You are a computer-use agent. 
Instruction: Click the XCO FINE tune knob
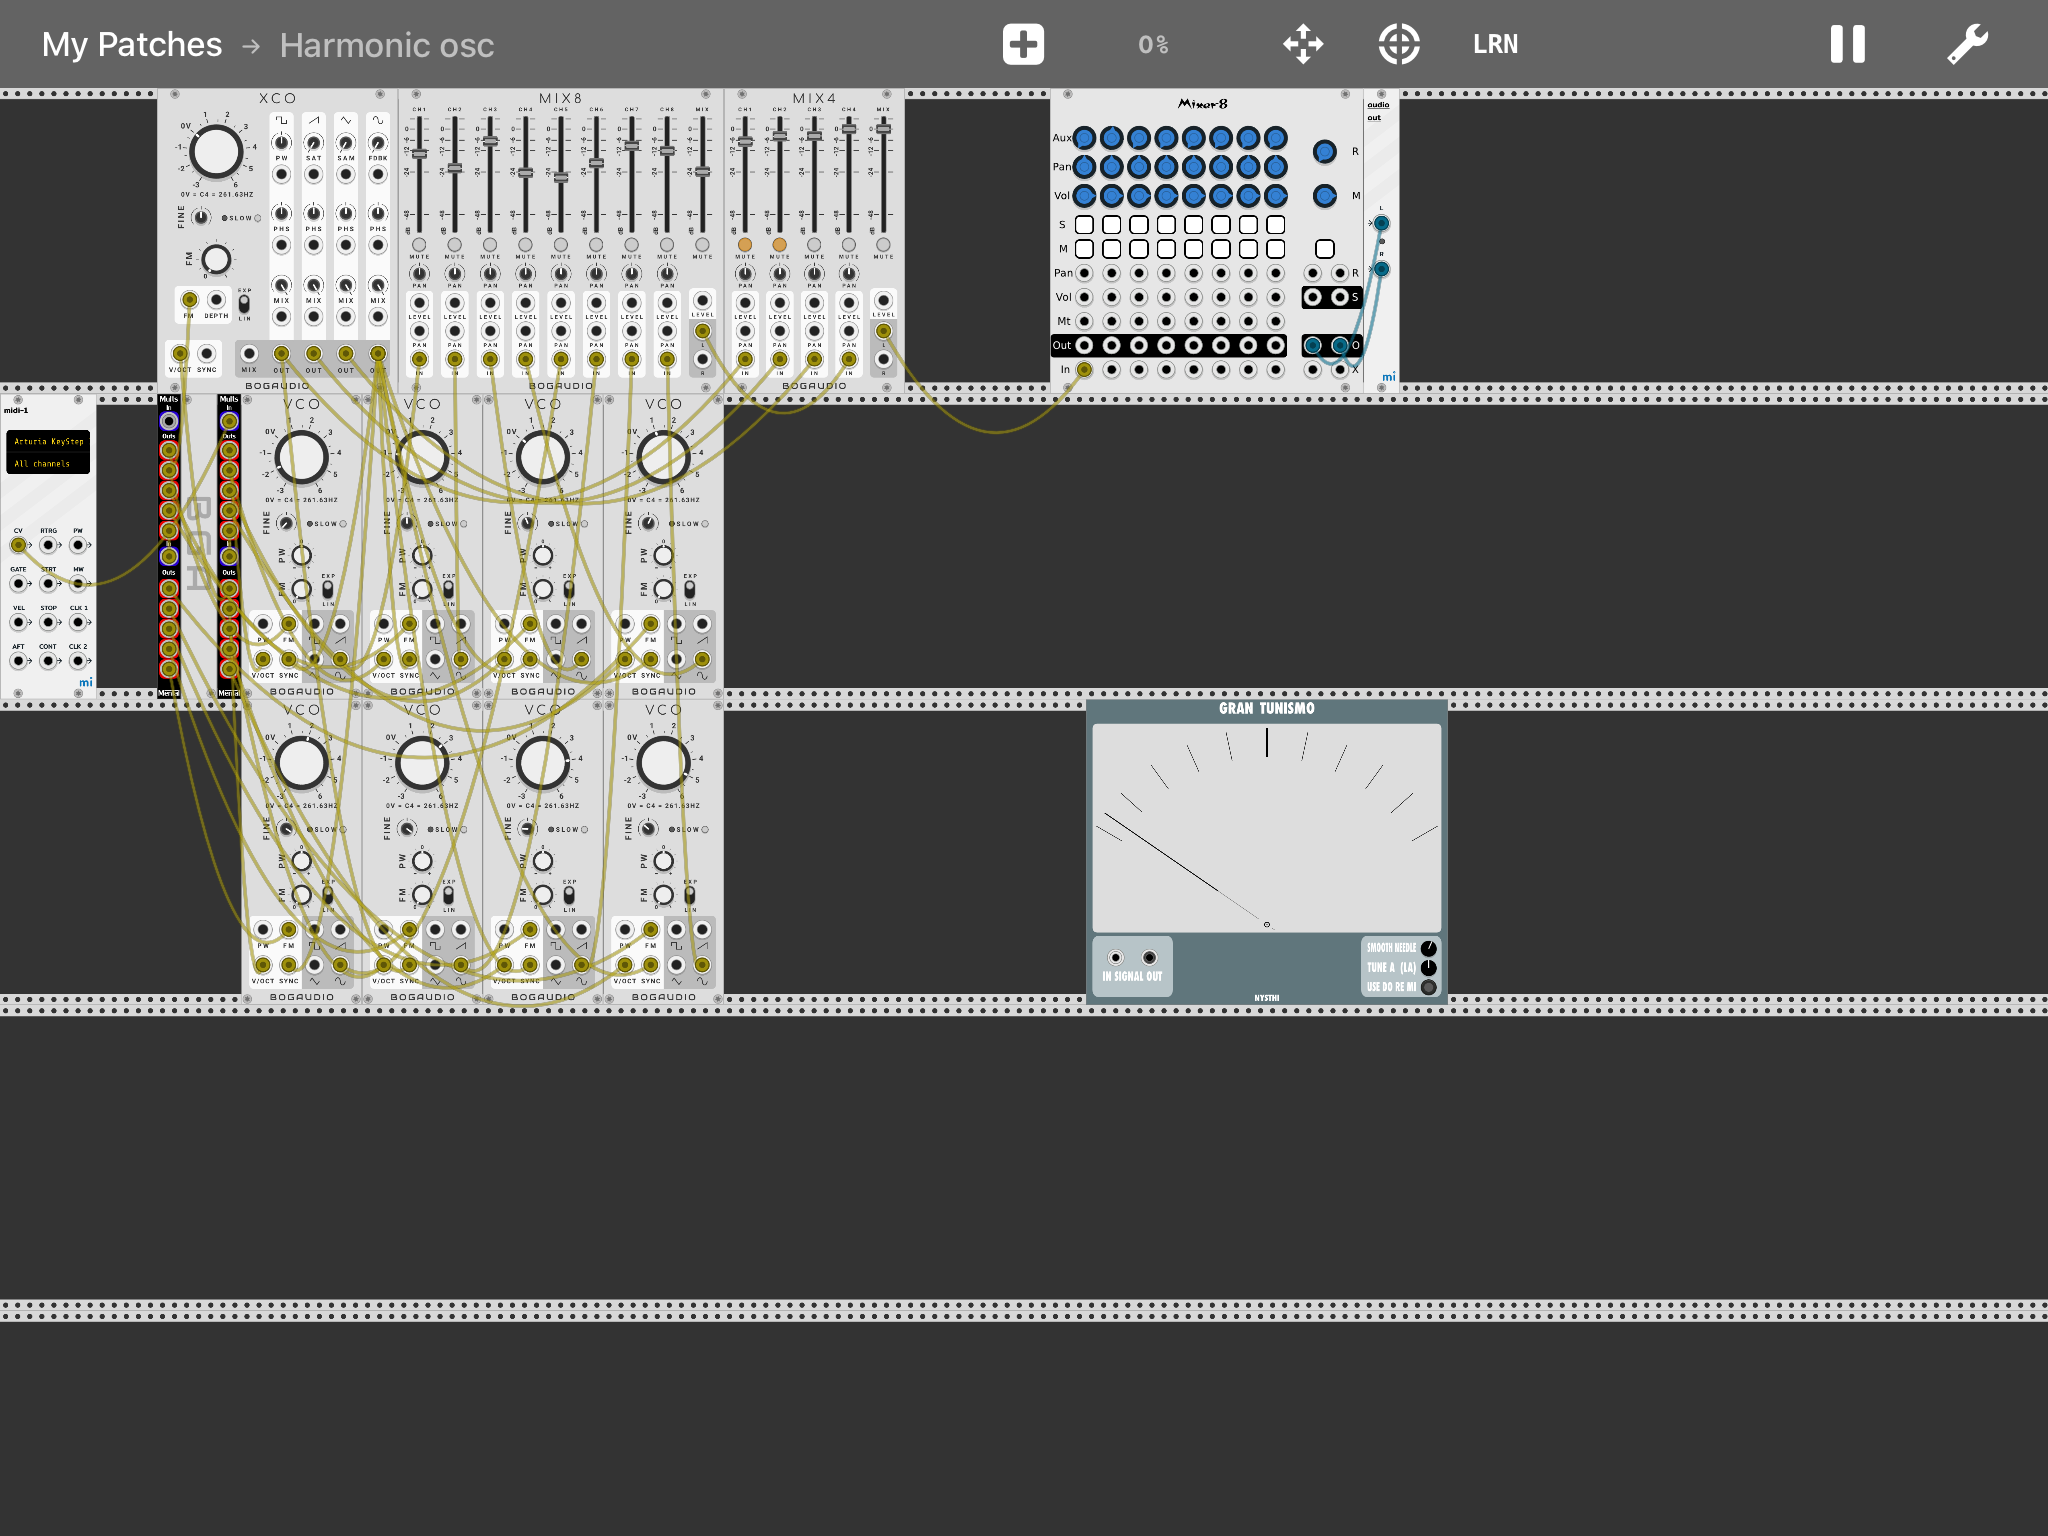point(201,217)
